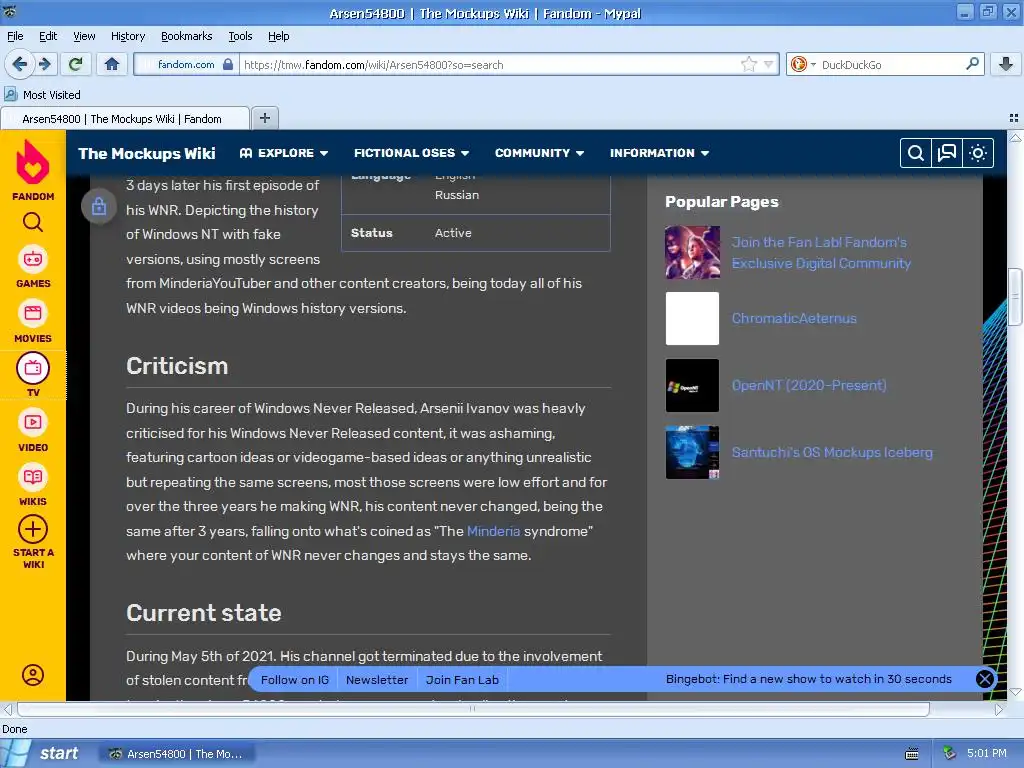Screen dimensions: 1024x768
Task: Click the Join Fan Lab button
Action: 462,680
